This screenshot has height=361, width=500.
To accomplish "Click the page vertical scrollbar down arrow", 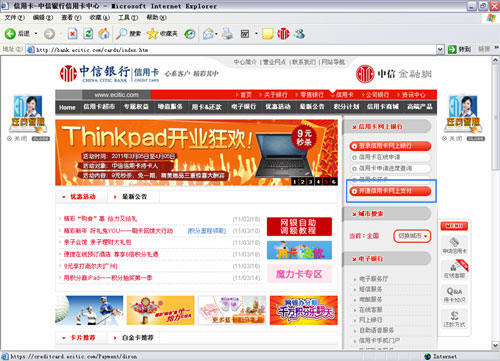I will (496, 345).
